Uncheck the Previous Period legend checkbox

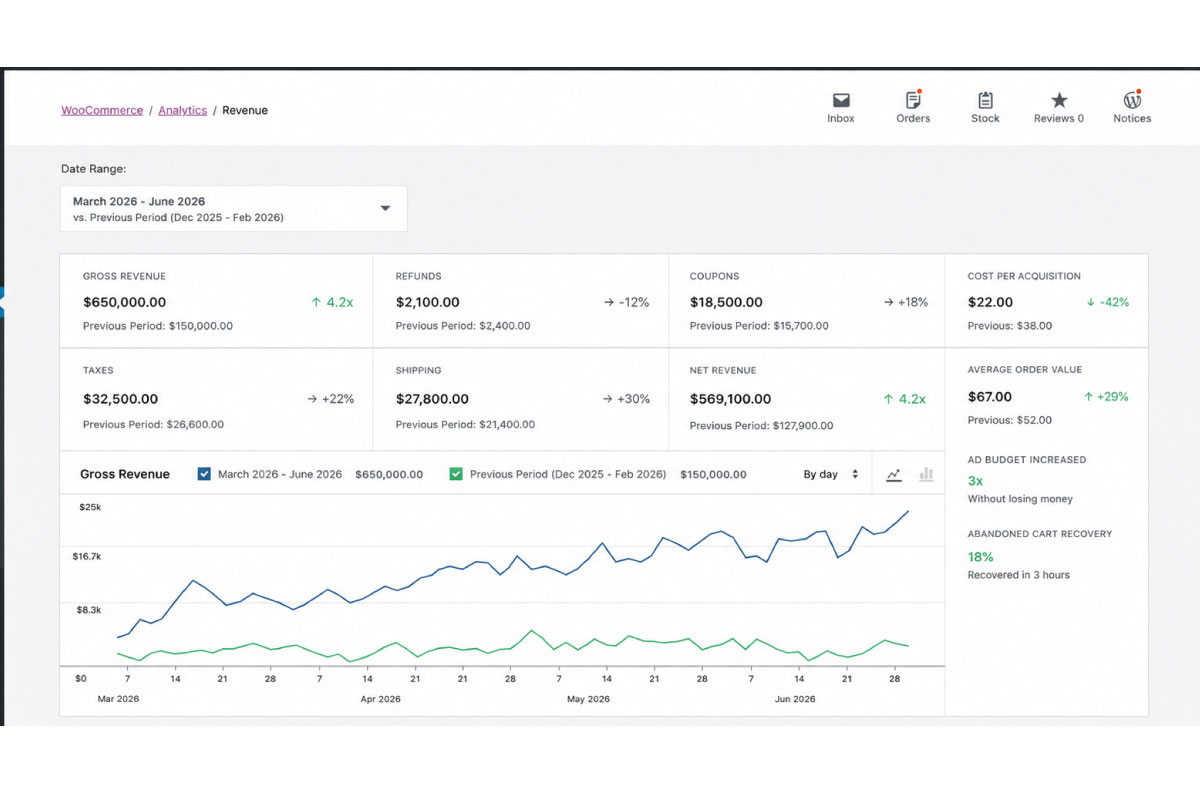[x=456, y=474]
